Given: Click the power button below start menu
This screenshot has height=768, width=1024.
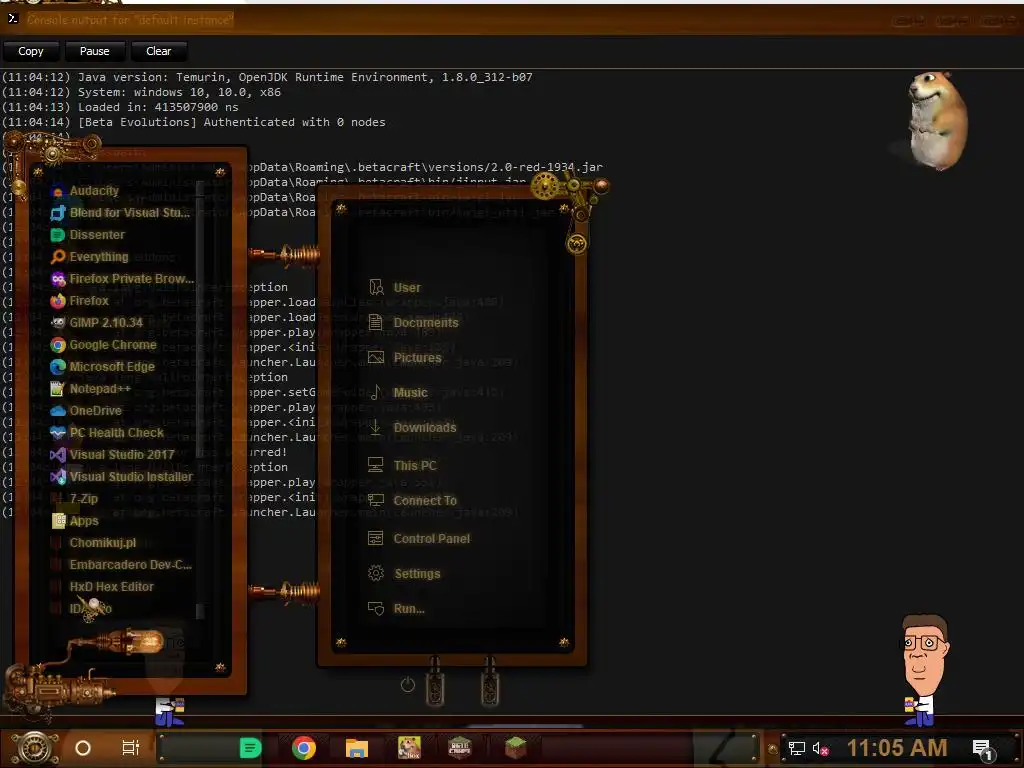Looking at the screenshot, I should [408, 685].
